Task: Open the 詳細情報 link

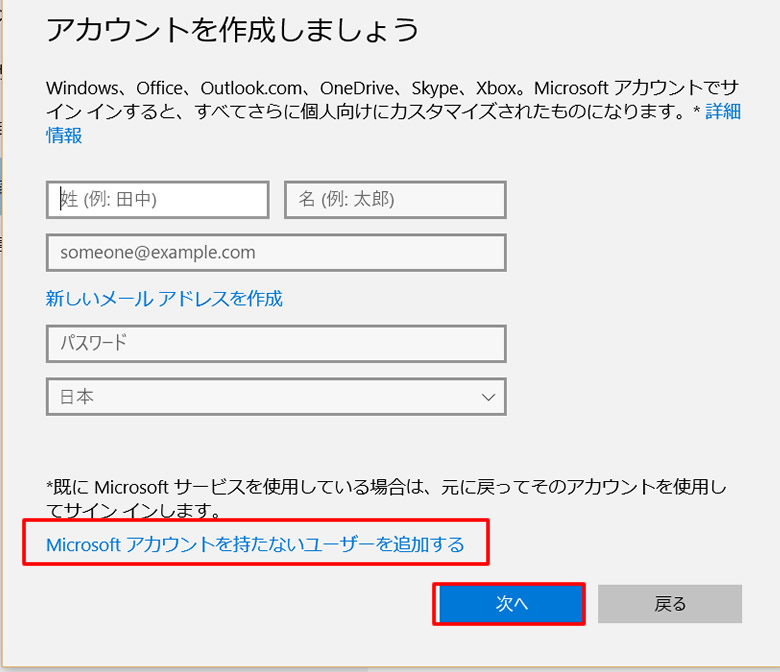Action: (x=723, y=111)
